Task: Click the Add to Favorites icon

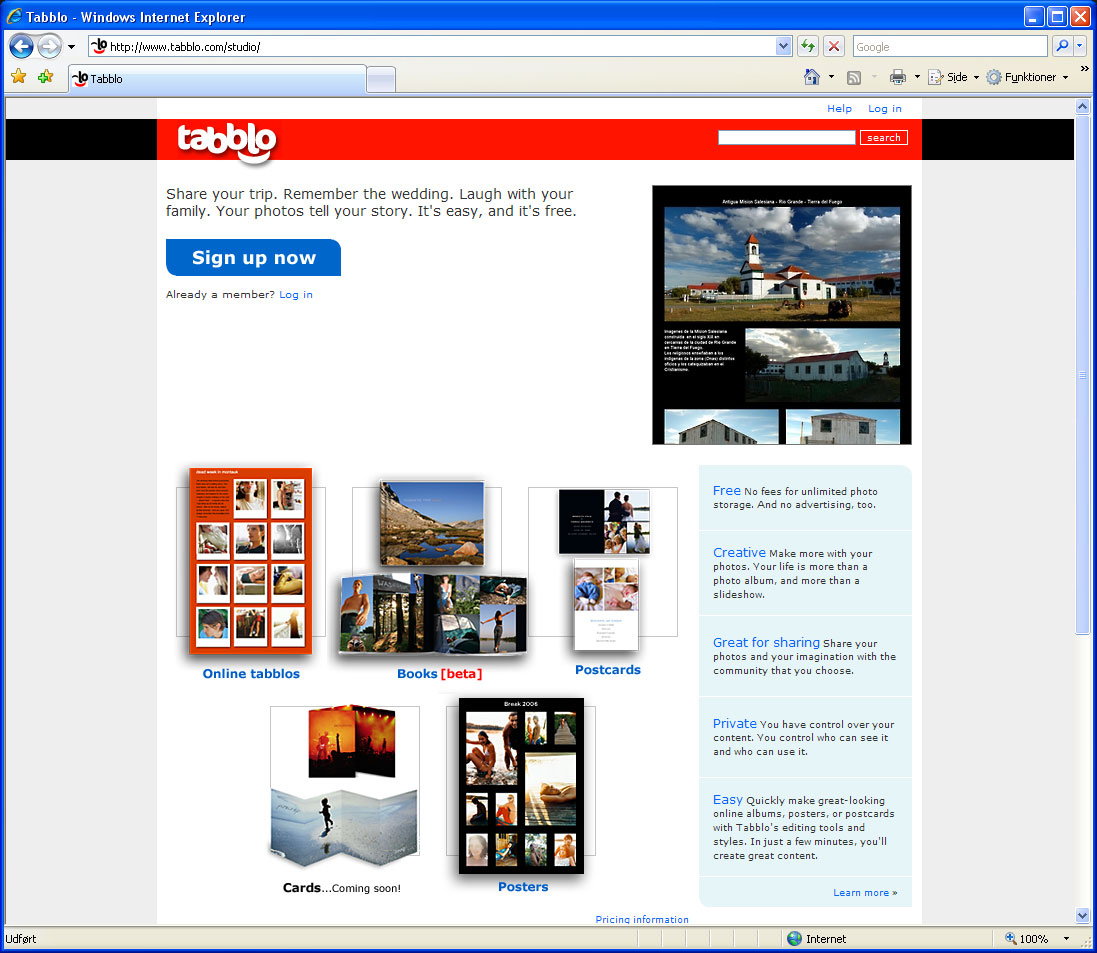Action: click(x=45, y=77)
